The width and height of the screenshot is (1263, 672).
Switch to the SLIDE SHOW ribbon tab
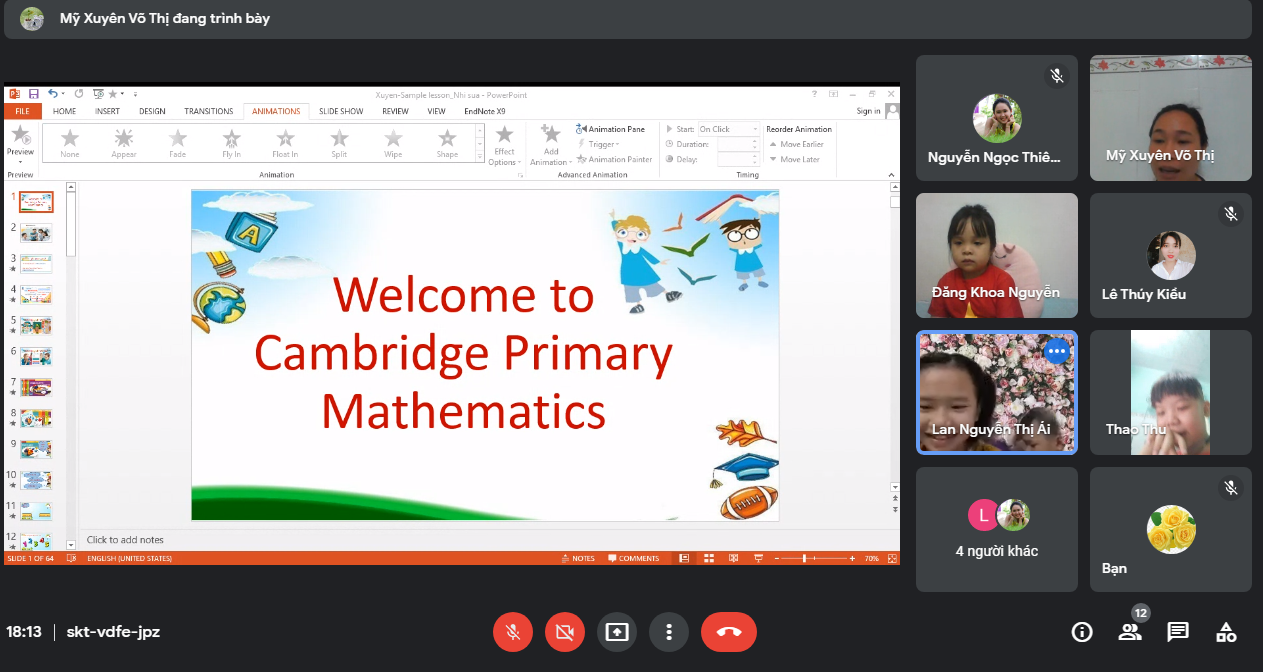coord(341,111)
